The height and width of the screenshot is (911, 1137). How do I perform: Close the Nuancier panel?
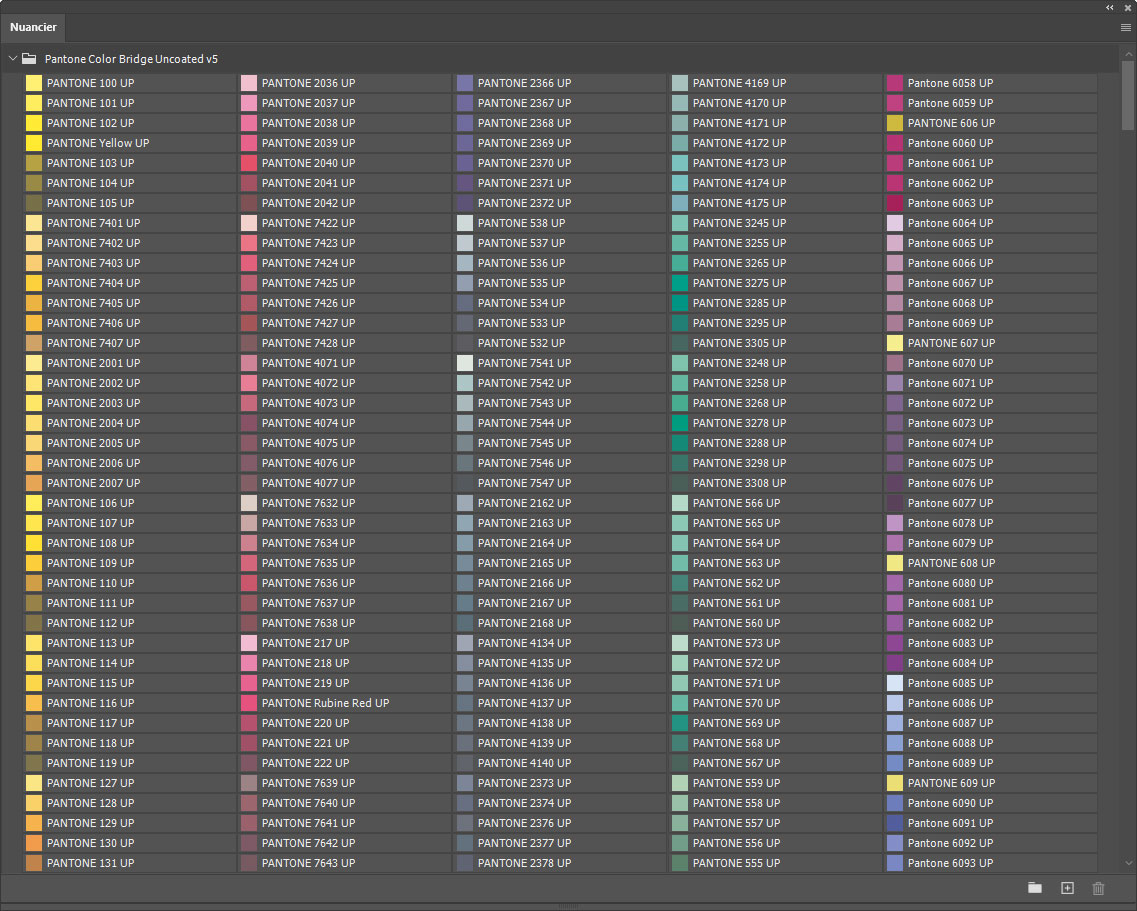coord(1127,7)
